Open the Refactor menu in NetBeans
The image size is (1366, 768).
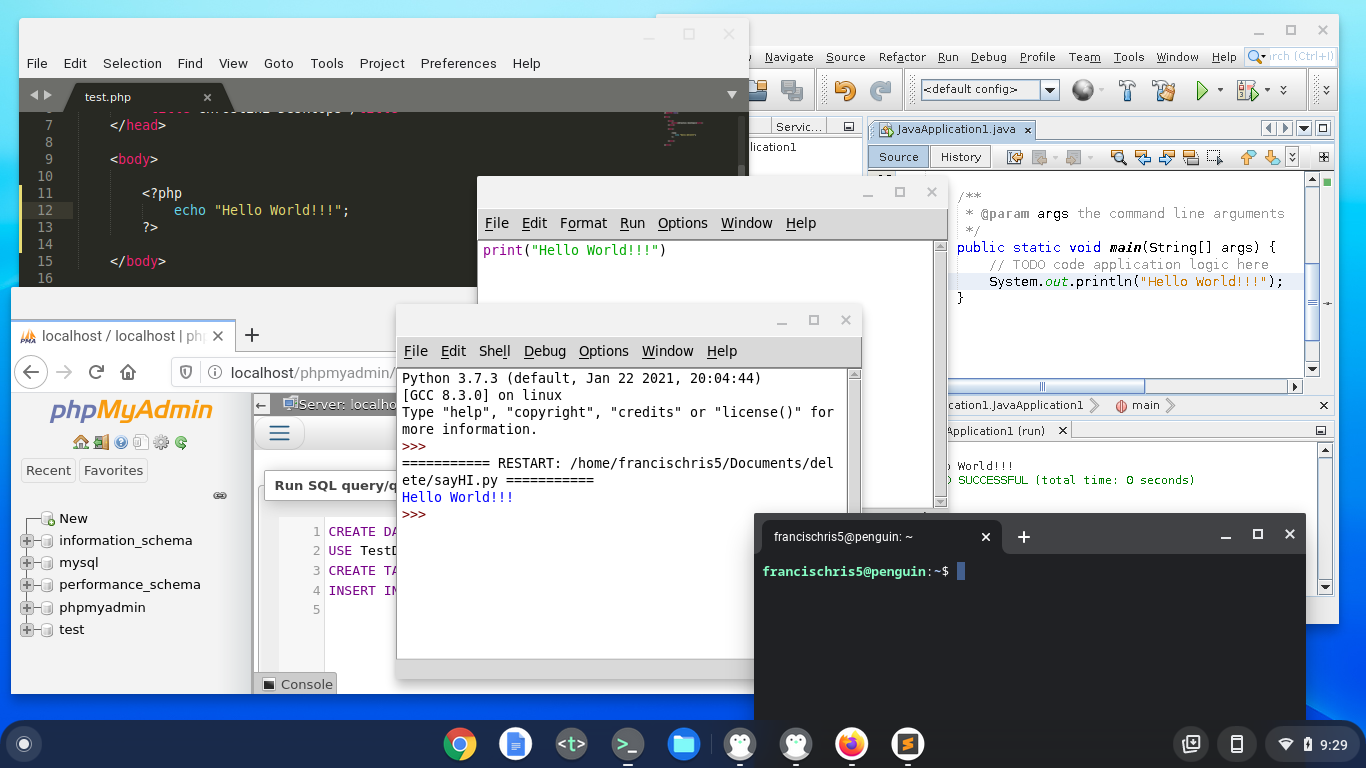click(x=902, y=57)
